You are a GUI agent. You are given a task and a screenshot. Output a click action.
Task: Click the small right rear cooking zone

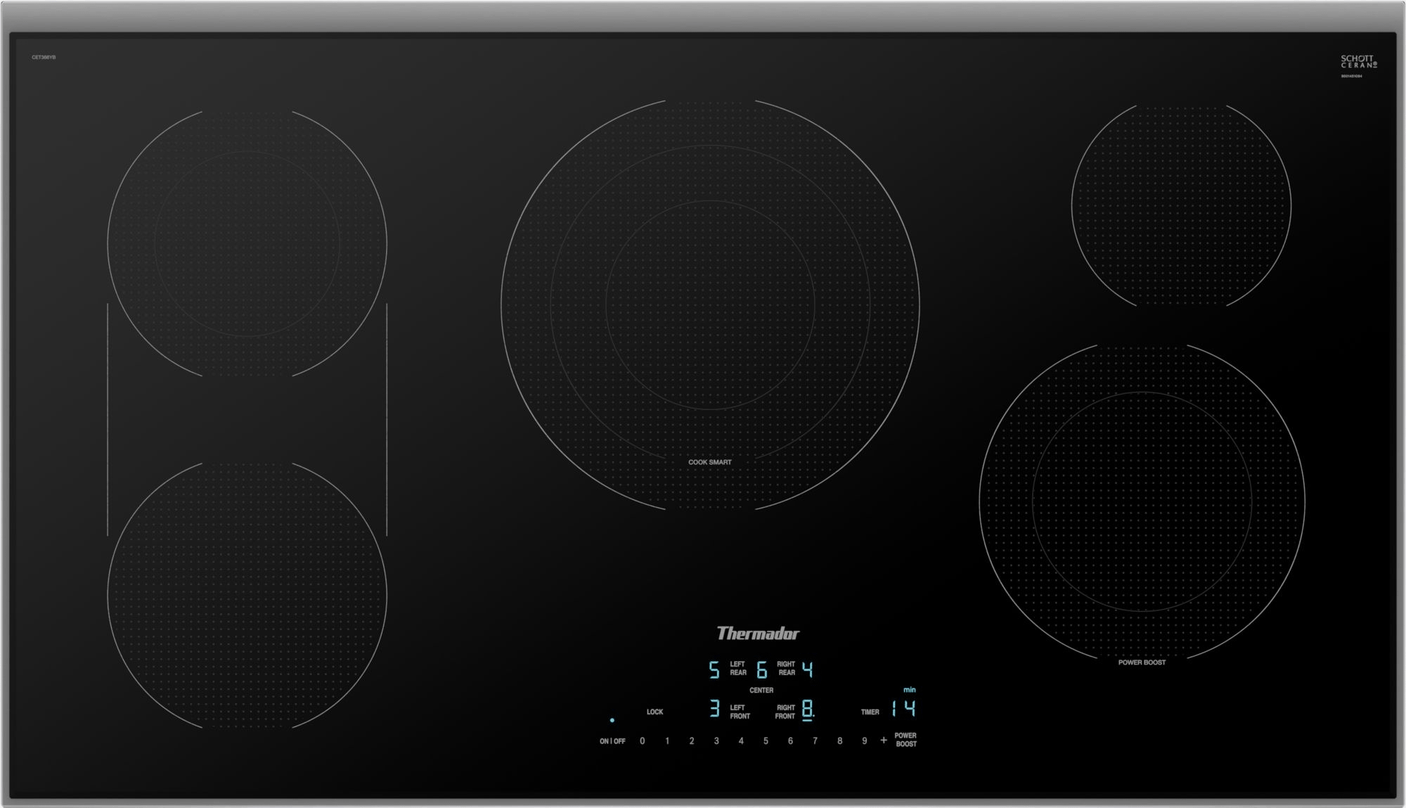click(x=1181, y=205)
